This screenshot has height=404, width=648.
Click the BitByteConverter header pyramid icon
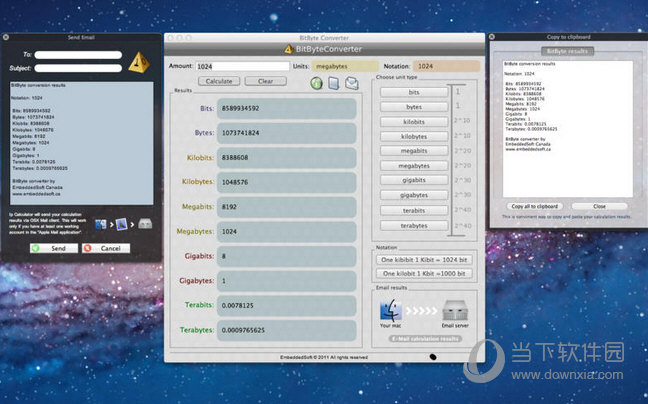point(289,49)
